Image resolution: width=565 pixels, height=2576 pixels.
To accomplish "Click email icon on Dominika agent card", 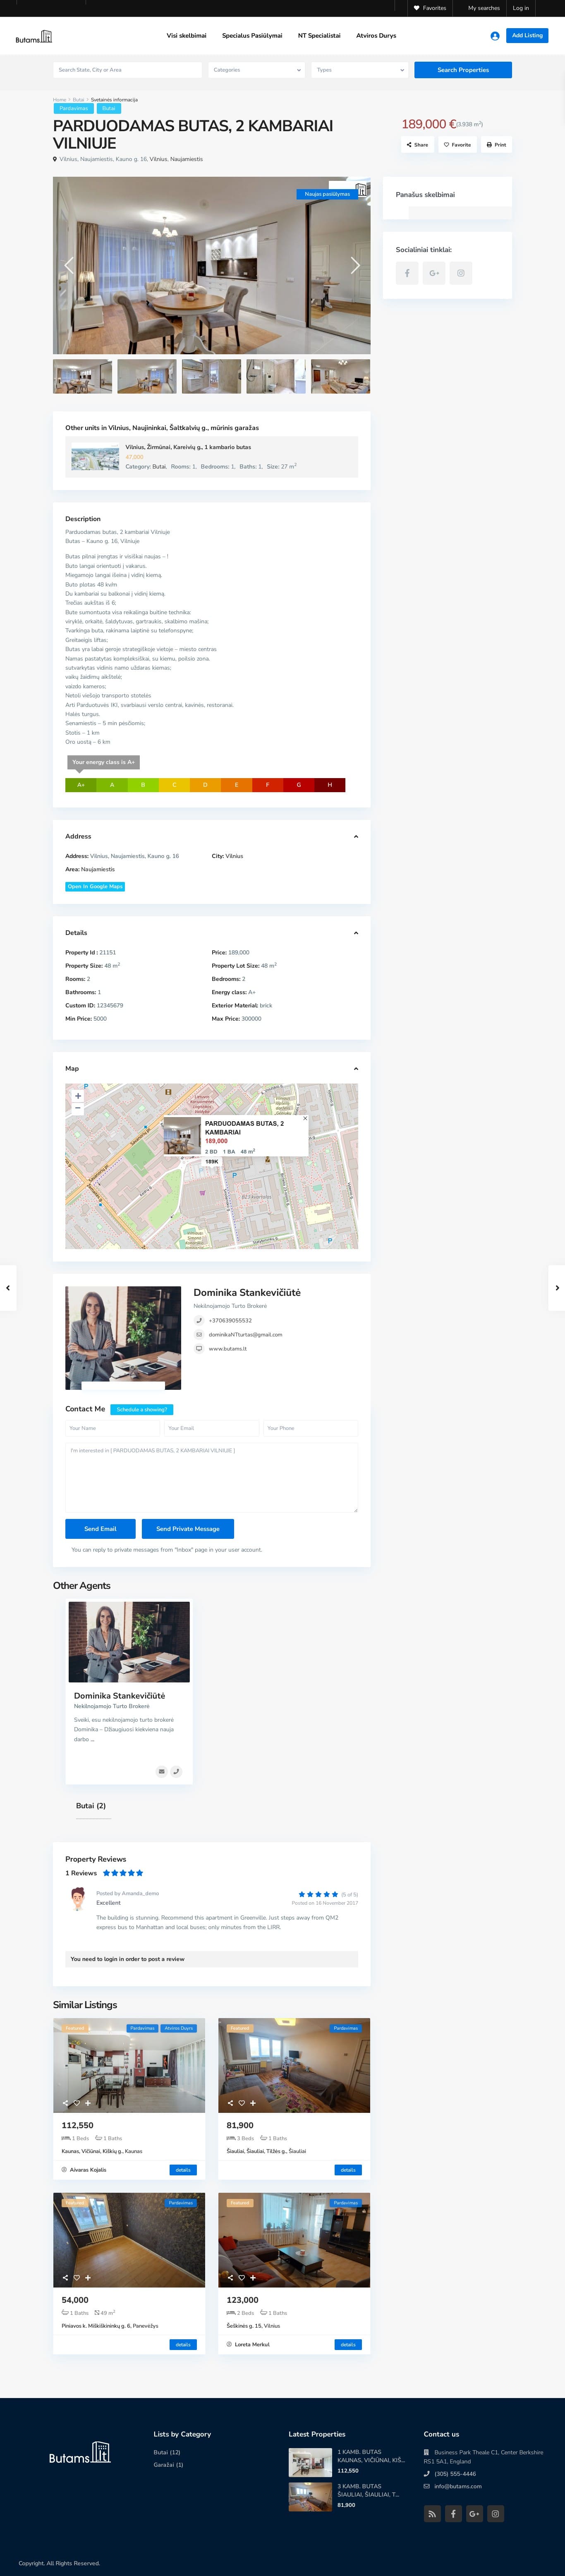I will tap(162, 1771).
